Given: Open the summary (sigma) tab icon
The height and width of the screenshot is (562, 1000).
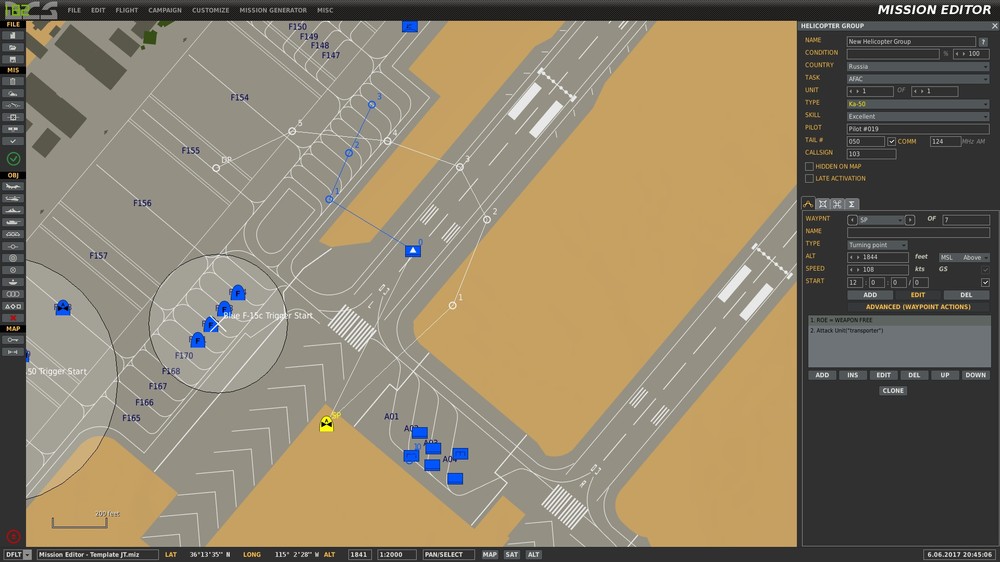Looking at the screenshot, I should (851, 204).
